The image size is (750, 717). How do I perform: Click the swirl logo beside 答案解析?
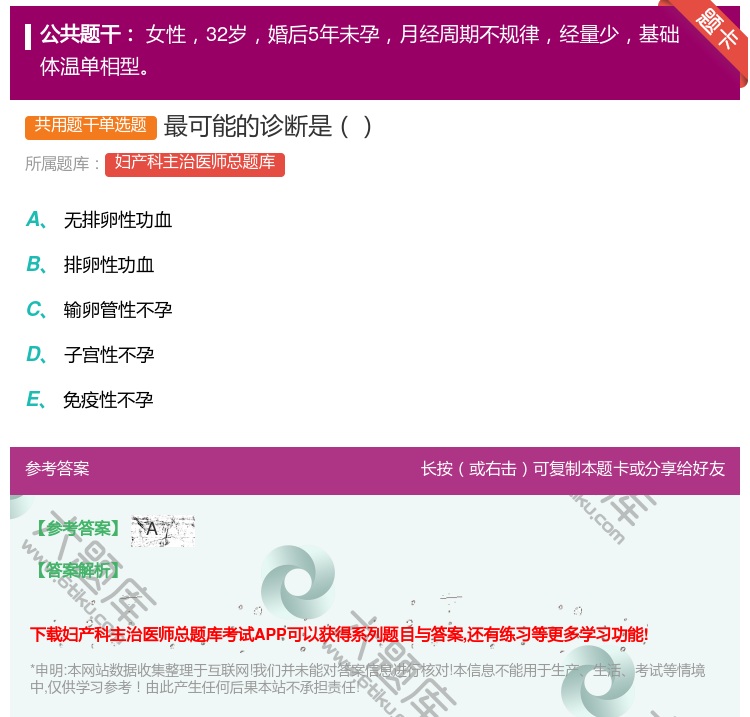coord(297,582)
